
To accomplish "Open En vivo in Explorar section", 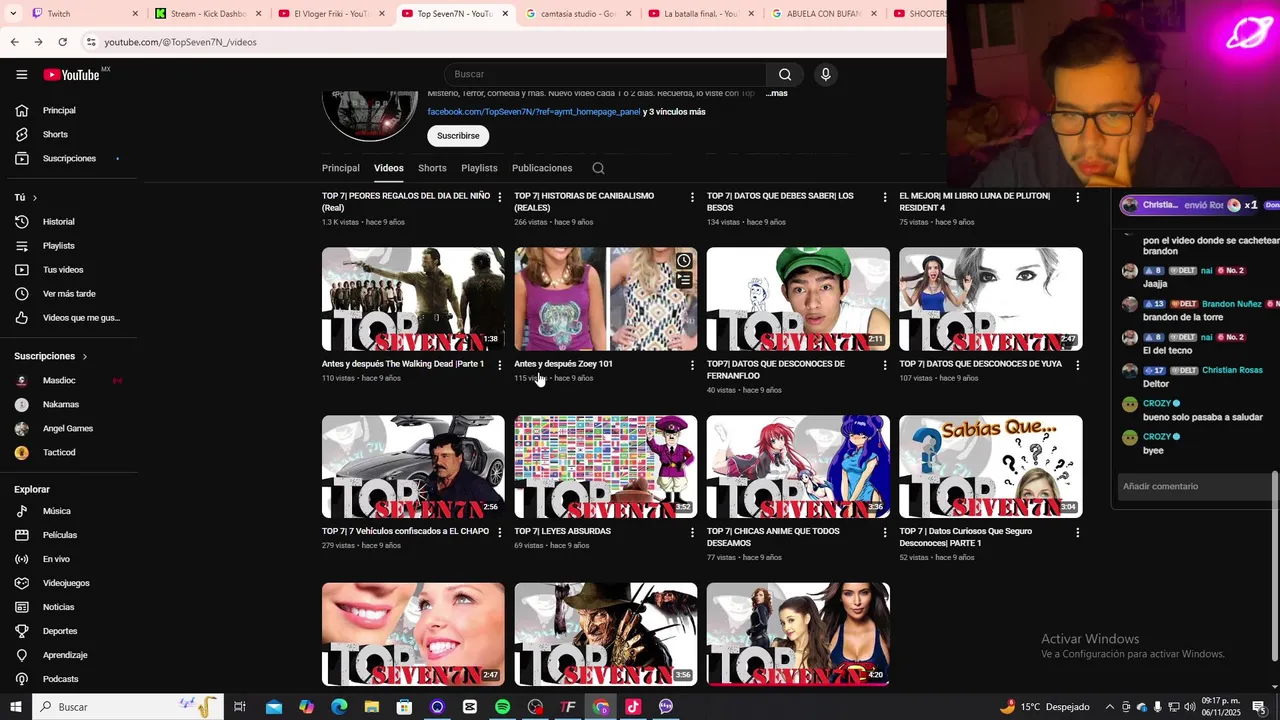I will [x=56, y=559].
